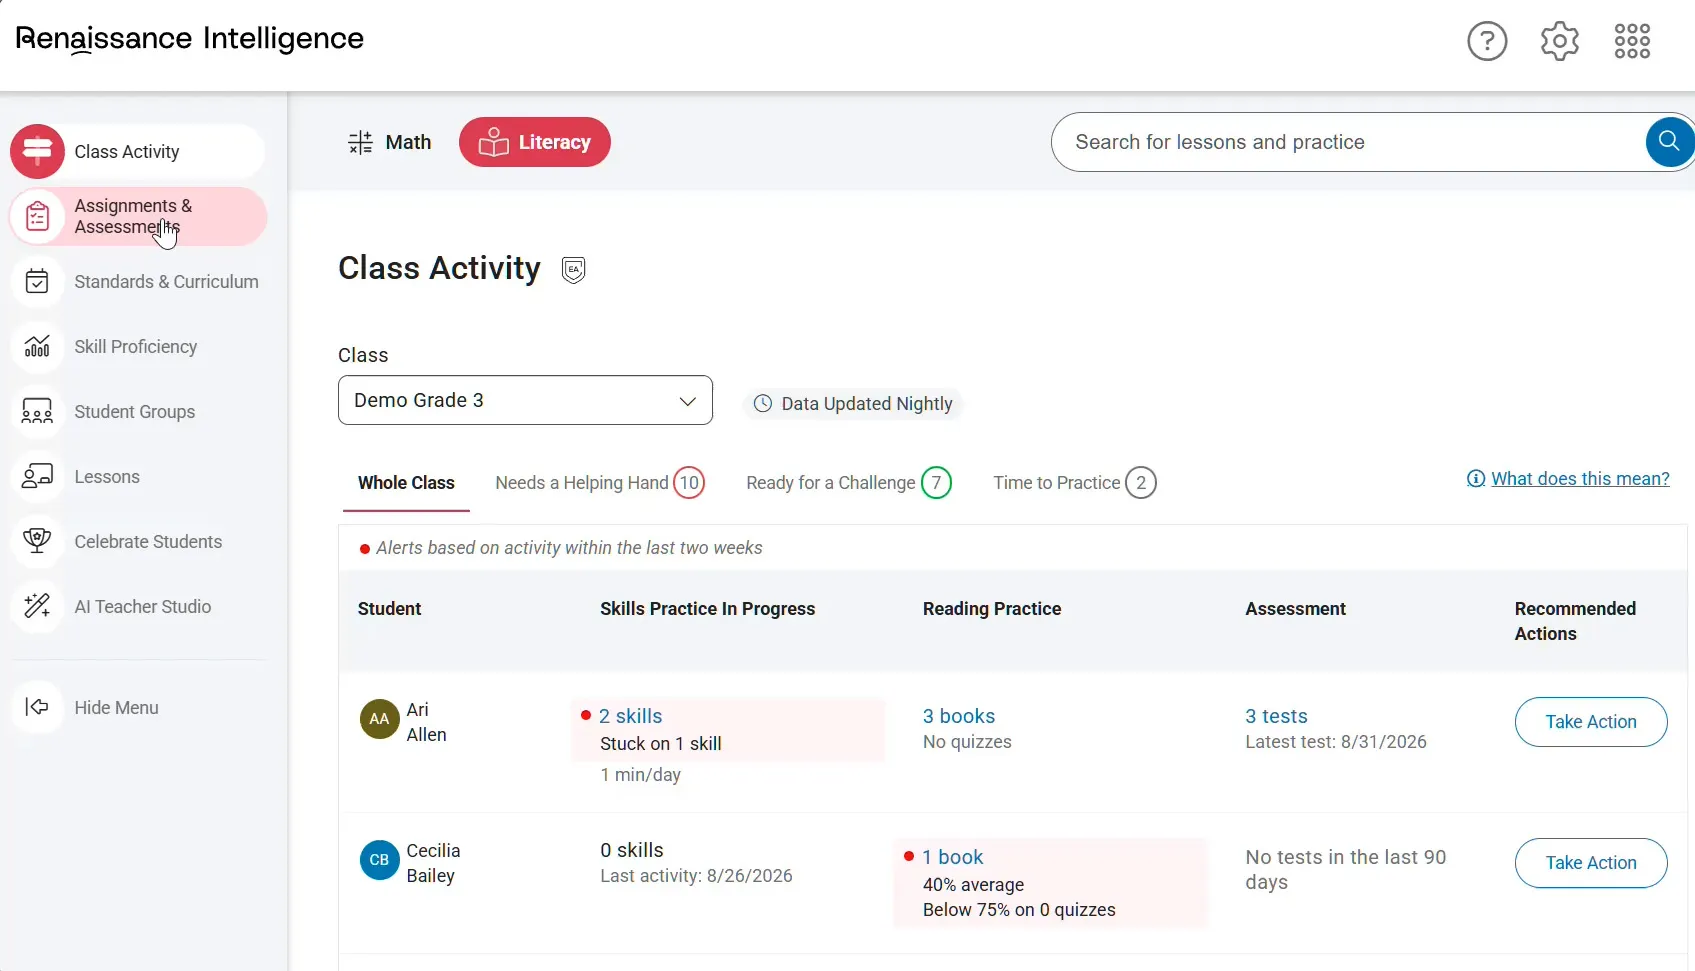Click the Lessons teacher icon
1695x971 pixels.
[x=37, y=476]
